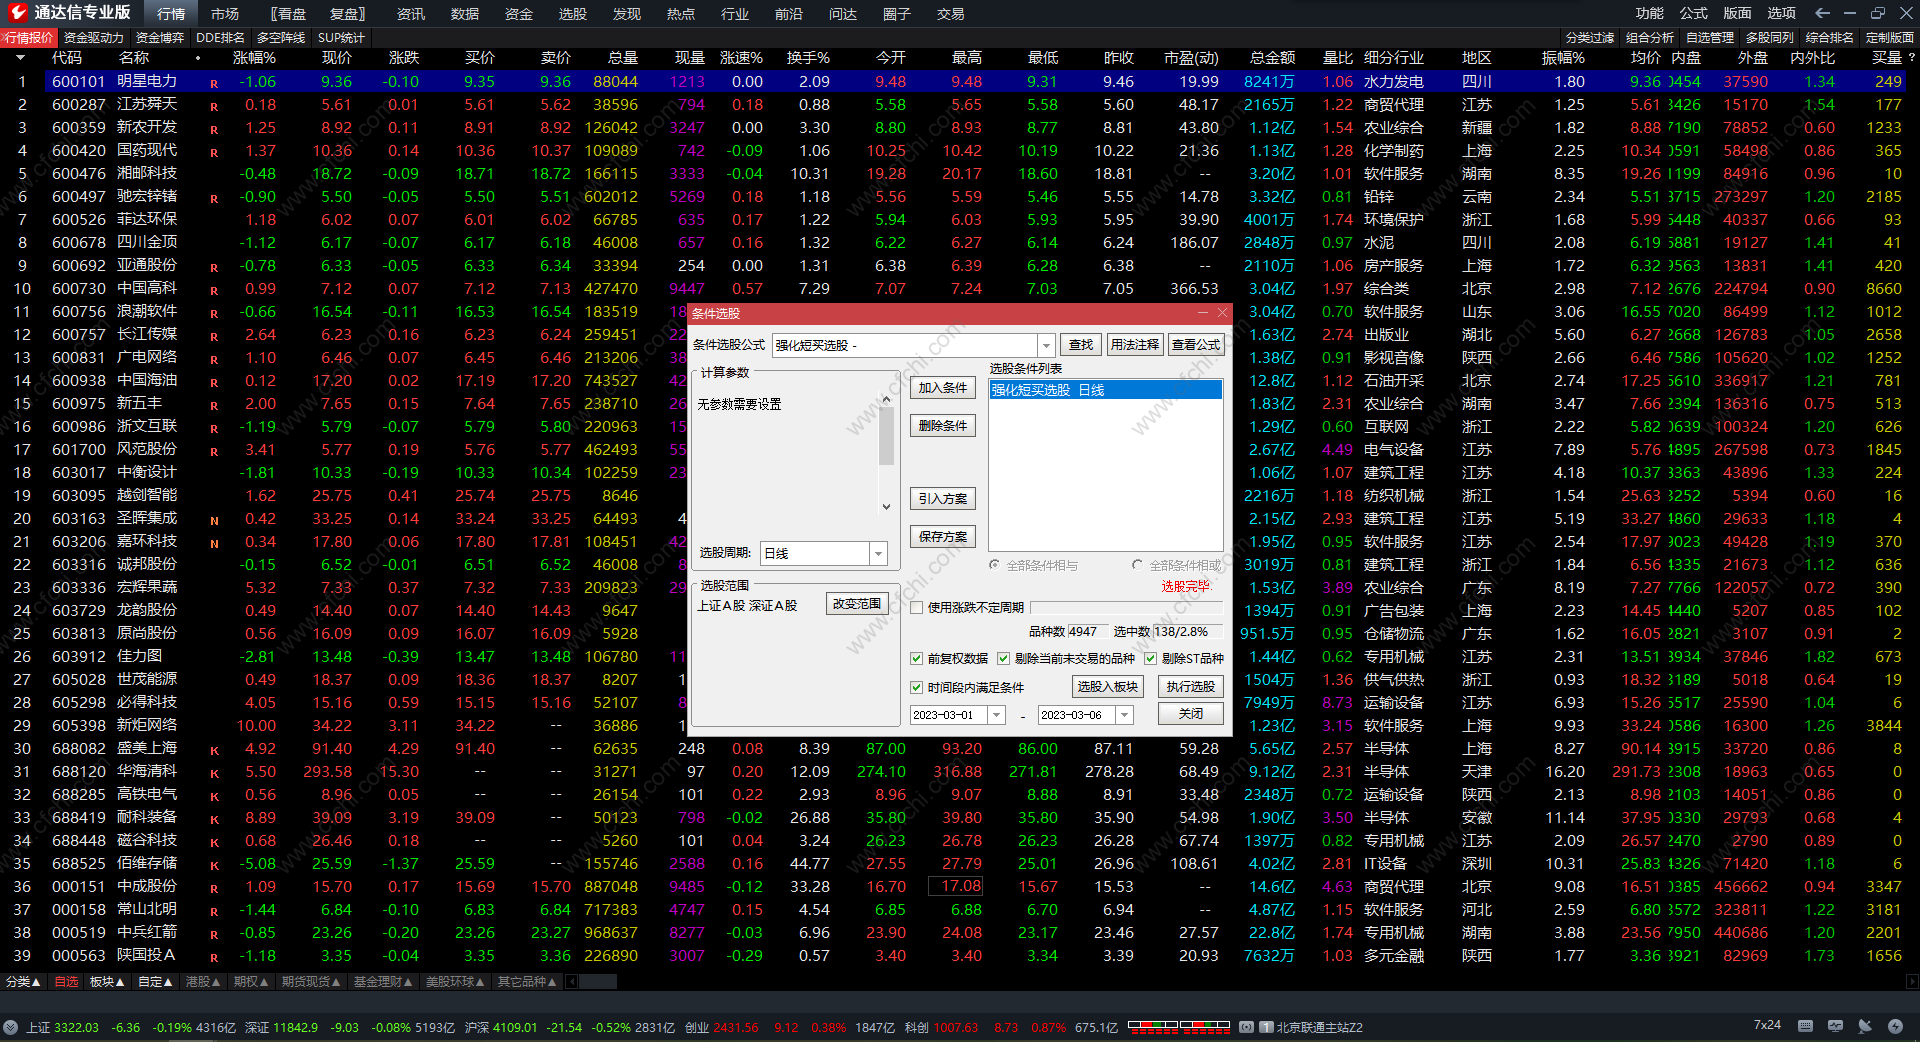Enable 使用涨跌不定周期 checkbox
Image resolution: width=1920 pixels, height=1042 pixels.
coord(916,608)
